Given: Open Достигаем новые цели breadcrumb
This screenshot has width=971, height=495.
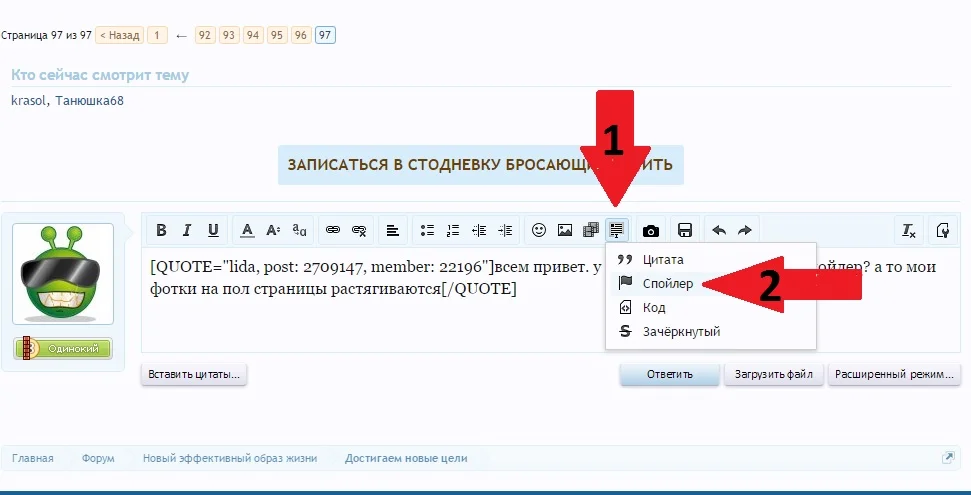Looking at the screenshot, I should point(406,458).
